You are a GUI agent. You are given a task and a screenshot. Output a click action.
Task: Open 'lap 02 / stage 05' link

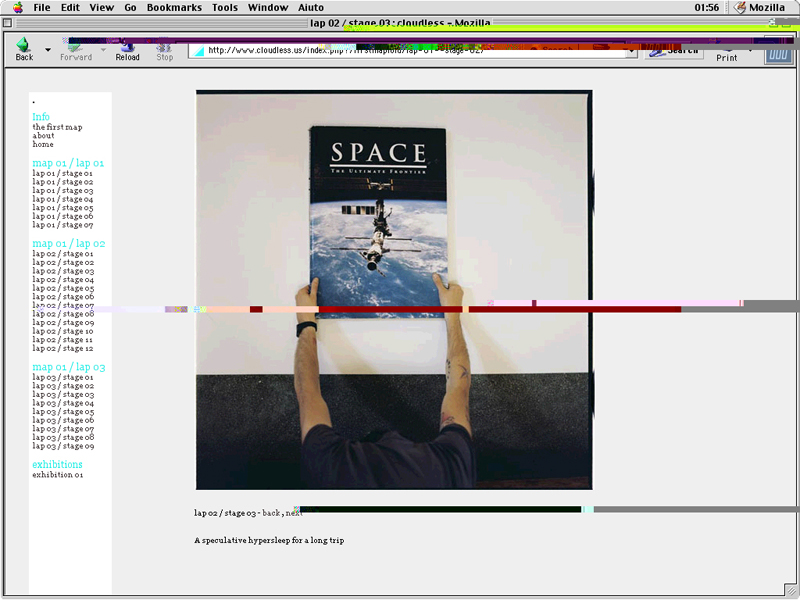coord(63,288)
